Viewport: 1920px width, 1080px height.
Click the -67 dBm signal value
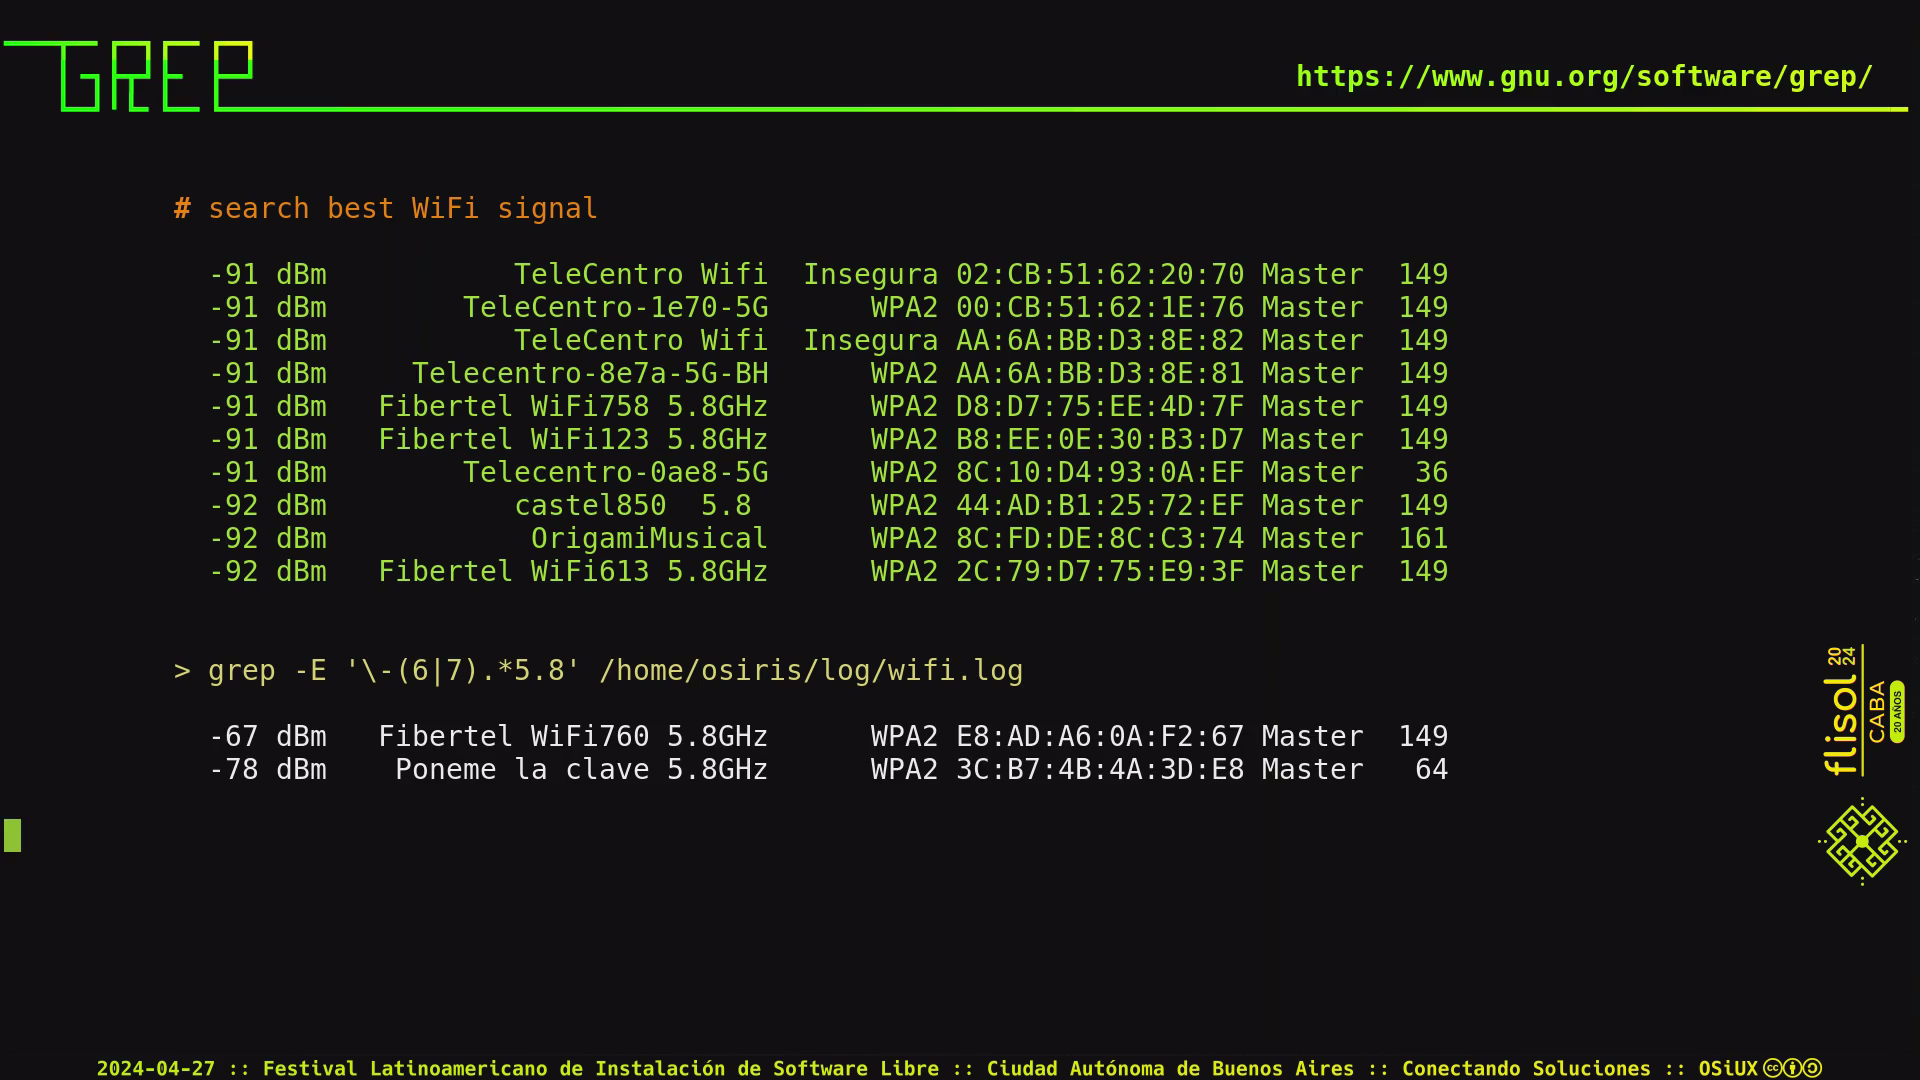[267, 736]
